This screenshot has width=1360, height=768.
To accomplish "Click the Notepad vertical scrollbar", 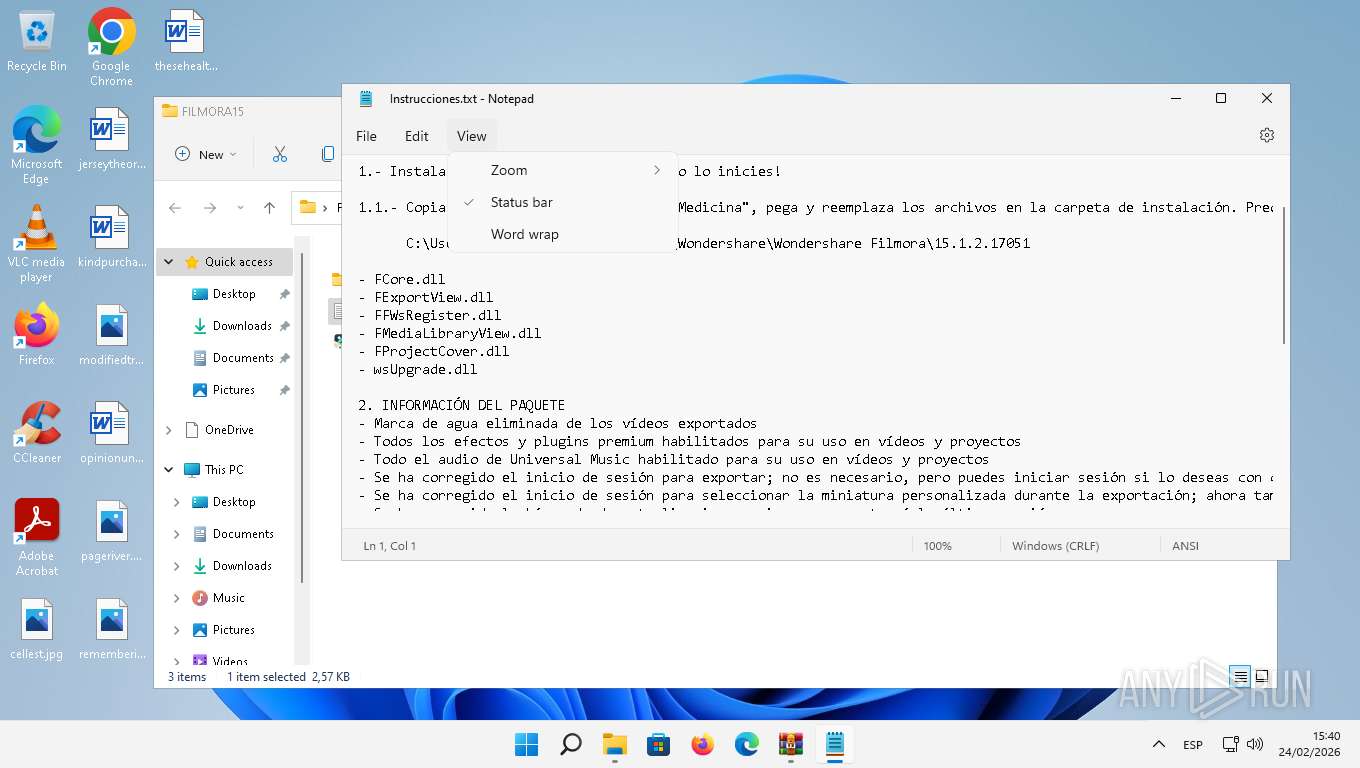I will 1283,275.
